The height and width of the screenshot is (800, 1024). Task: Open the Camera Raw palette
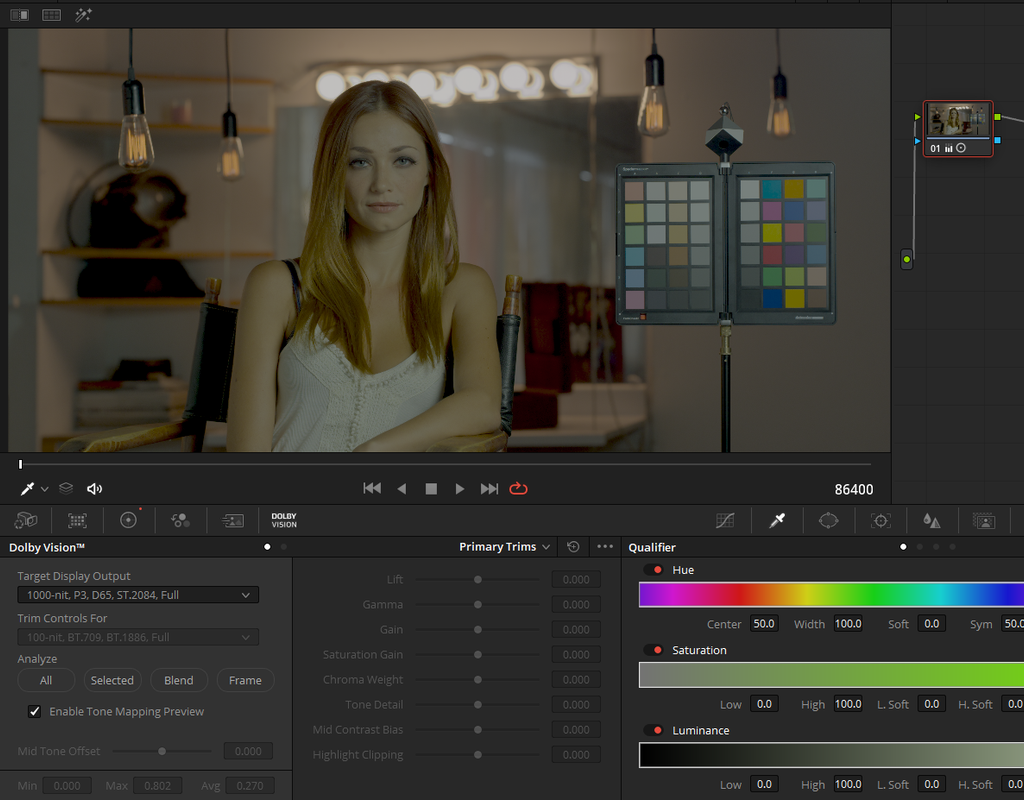(26, 520)
